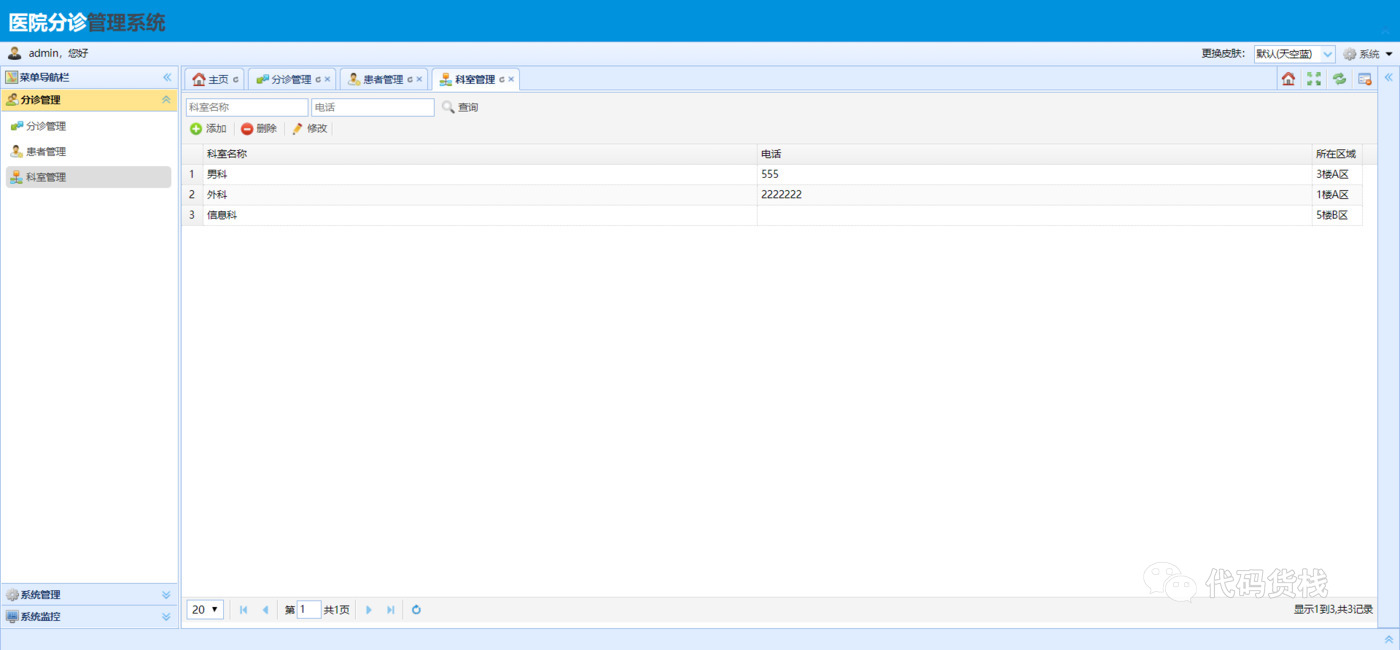Click the 菜单导航栏 panel icon
The height and width of the screenshot is (650, 1400).
tap(11, 77)
